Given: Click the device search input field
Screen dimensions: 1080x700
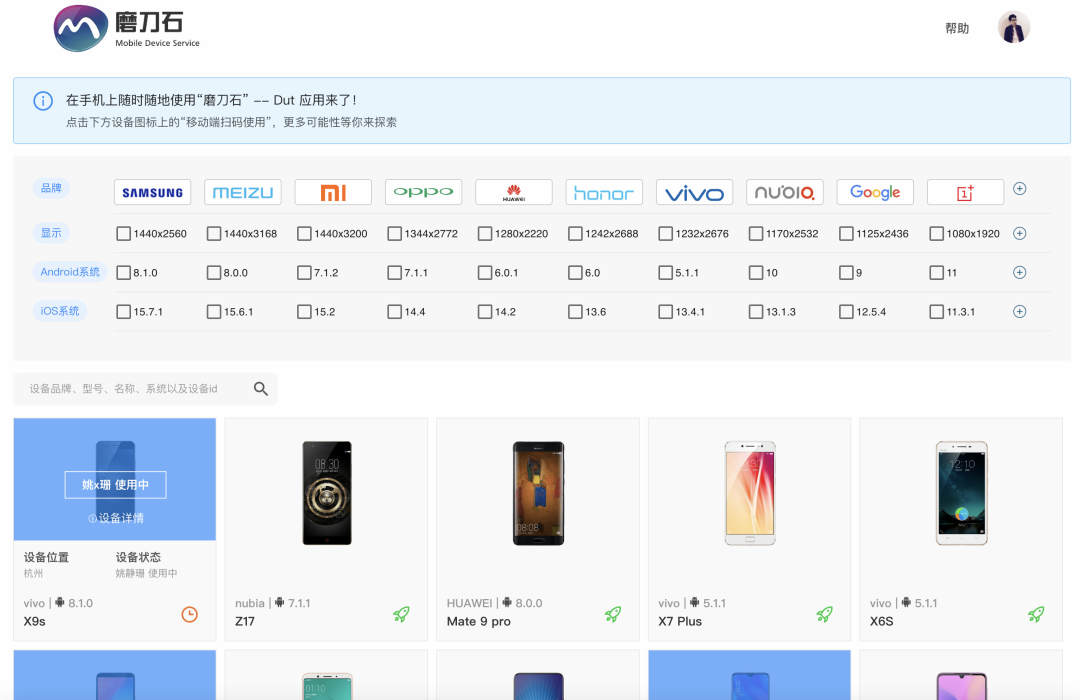Looking at the screenshot, I should click(x=130, y=388).
